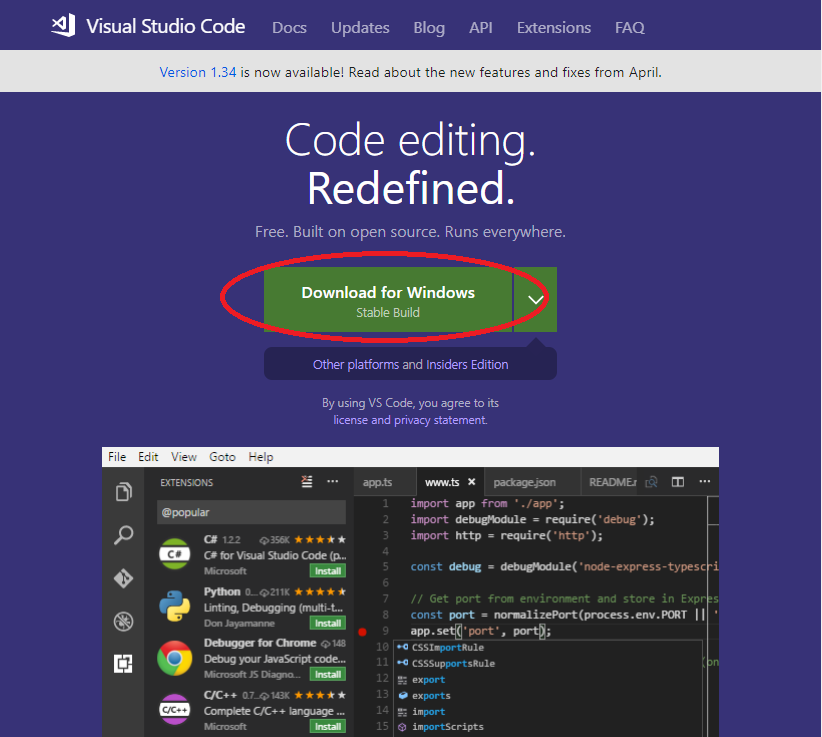Close the www.ts editor tab
Image resolution: width=822 pixels, height=737 pixels.
click(471, 482)
